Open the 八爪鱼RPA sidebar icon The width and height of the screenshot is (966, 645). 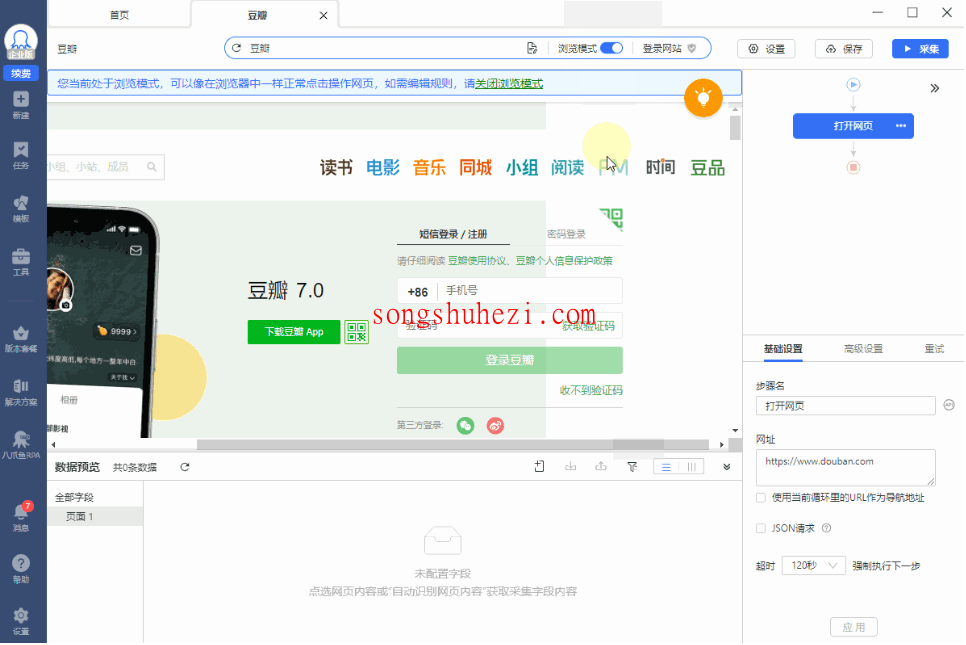coord(21,445)
